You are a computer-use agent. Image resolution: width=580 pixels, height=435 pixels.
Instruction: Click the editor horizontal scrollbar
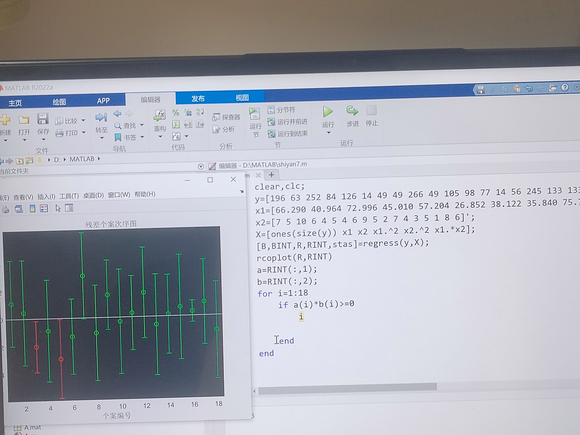tap(347, 388)
